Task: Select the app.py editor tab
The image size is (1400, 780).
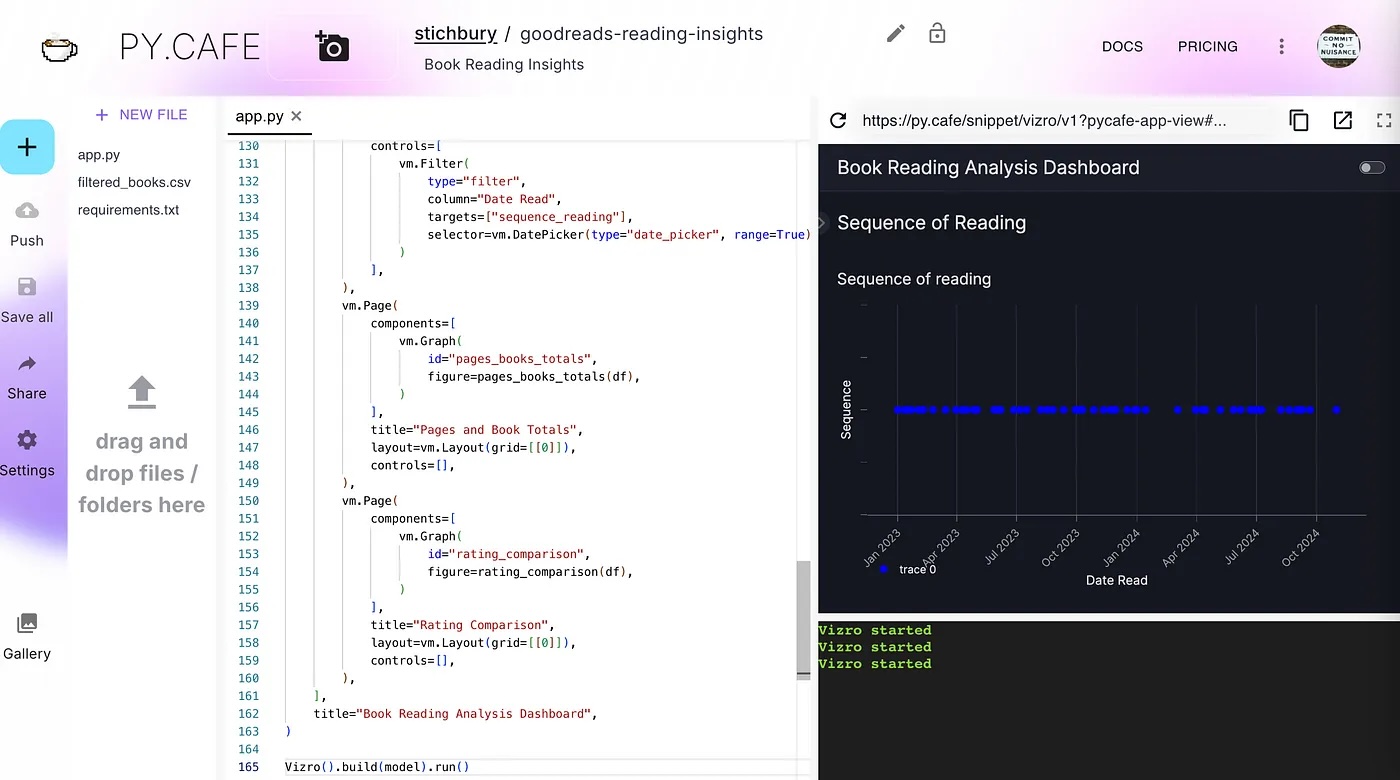Action: (x=260, y=115)
